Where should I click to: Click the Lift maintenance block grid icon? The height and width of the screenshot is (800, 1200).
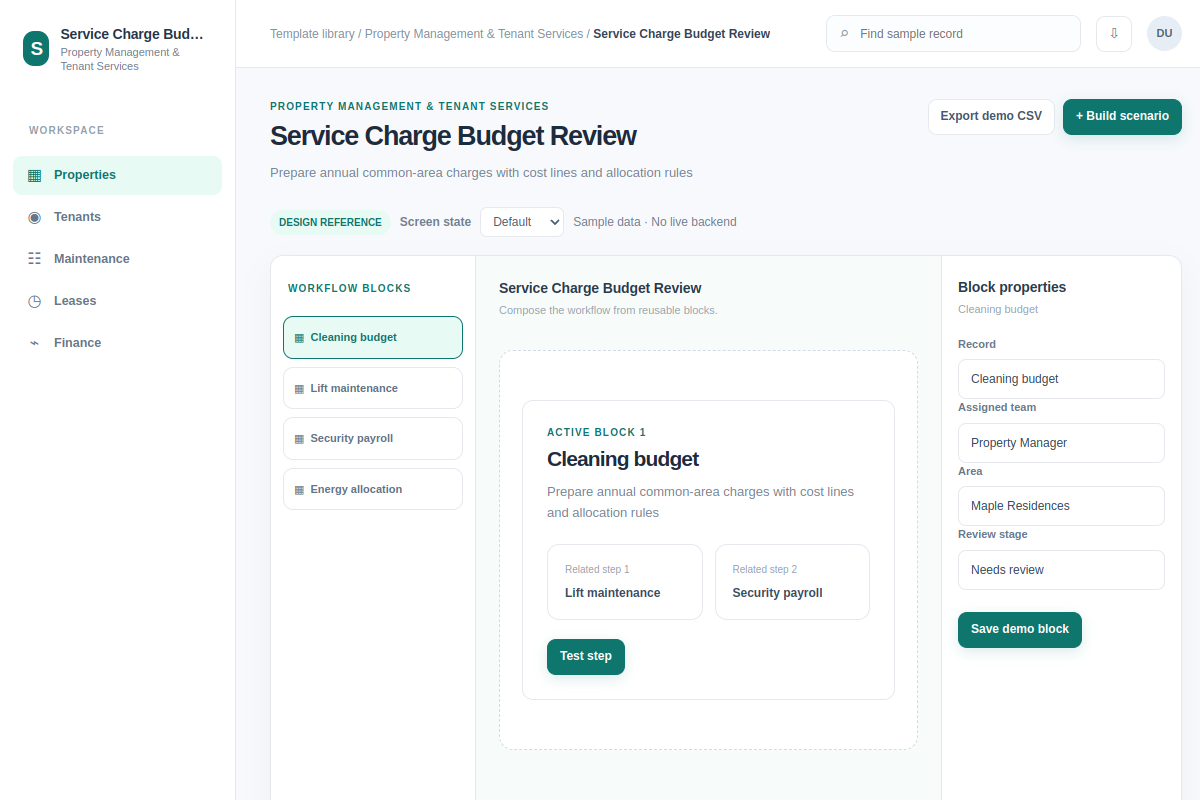point(299,389)
